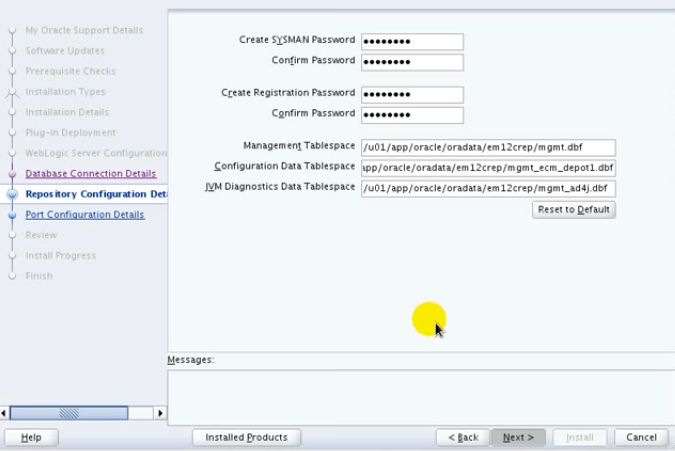Open the Help button
This screenshot has width=675, height=451.
point(31,437)
